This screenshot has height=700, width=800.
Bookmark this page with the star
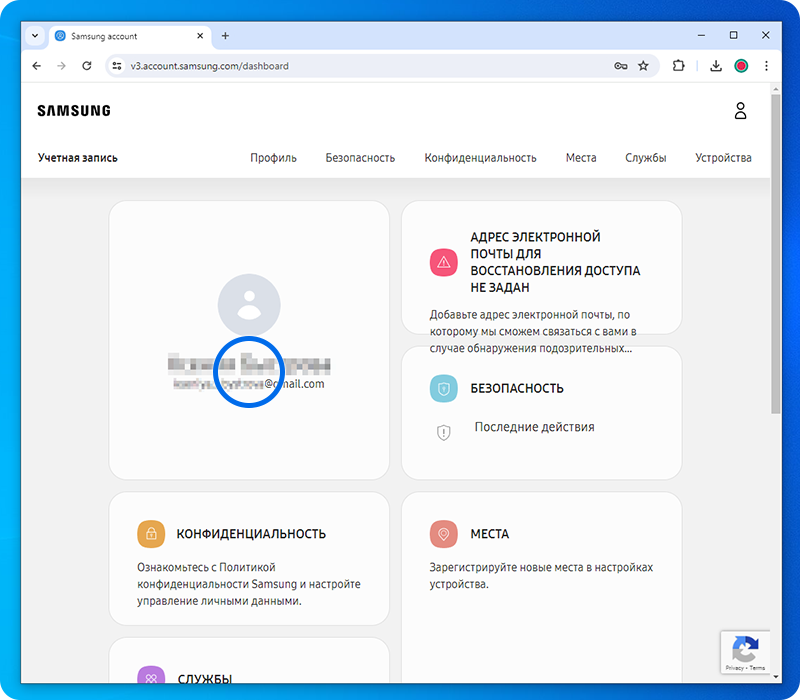[x=643, y=66]
